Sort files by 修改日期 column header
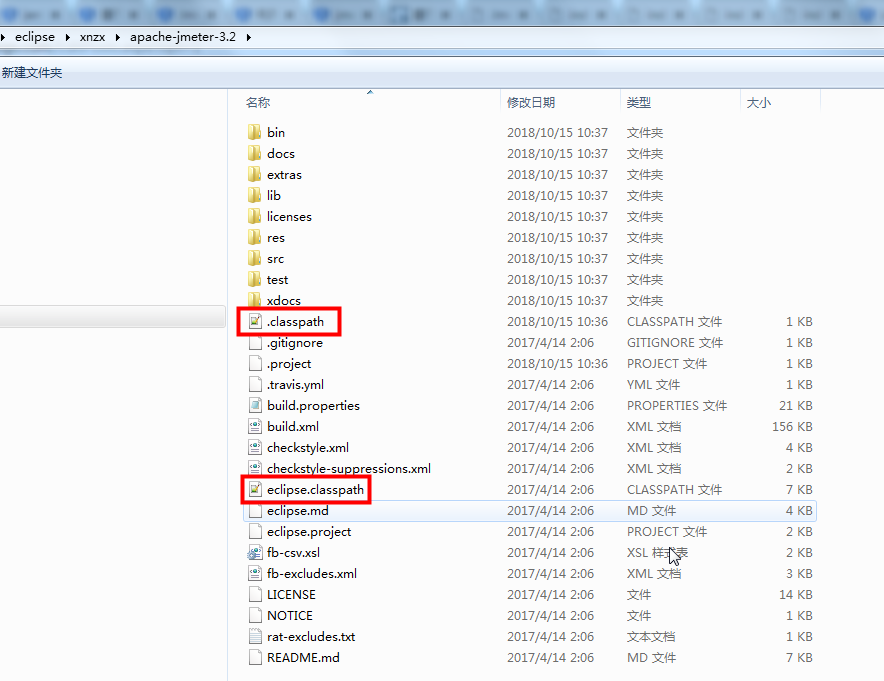This screenshot has width=884, height=681. [x=531, y=103]
